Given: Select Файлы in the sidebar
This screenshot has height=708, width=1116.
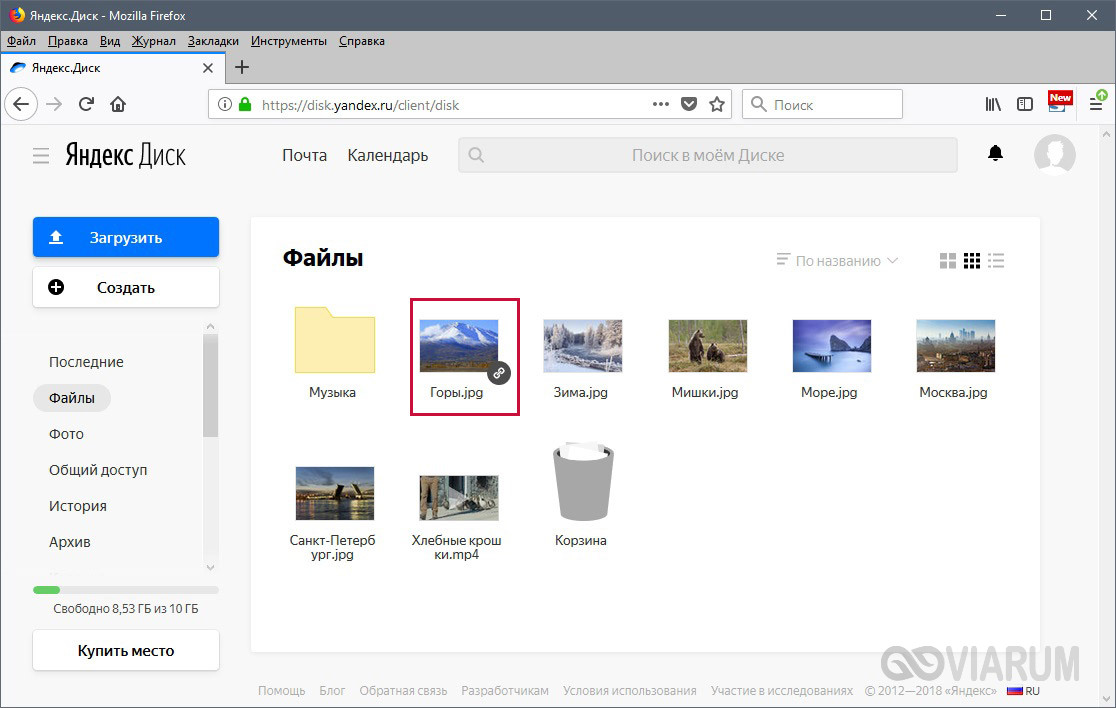Looking at the screenshot, I should [x=72, y=398].
